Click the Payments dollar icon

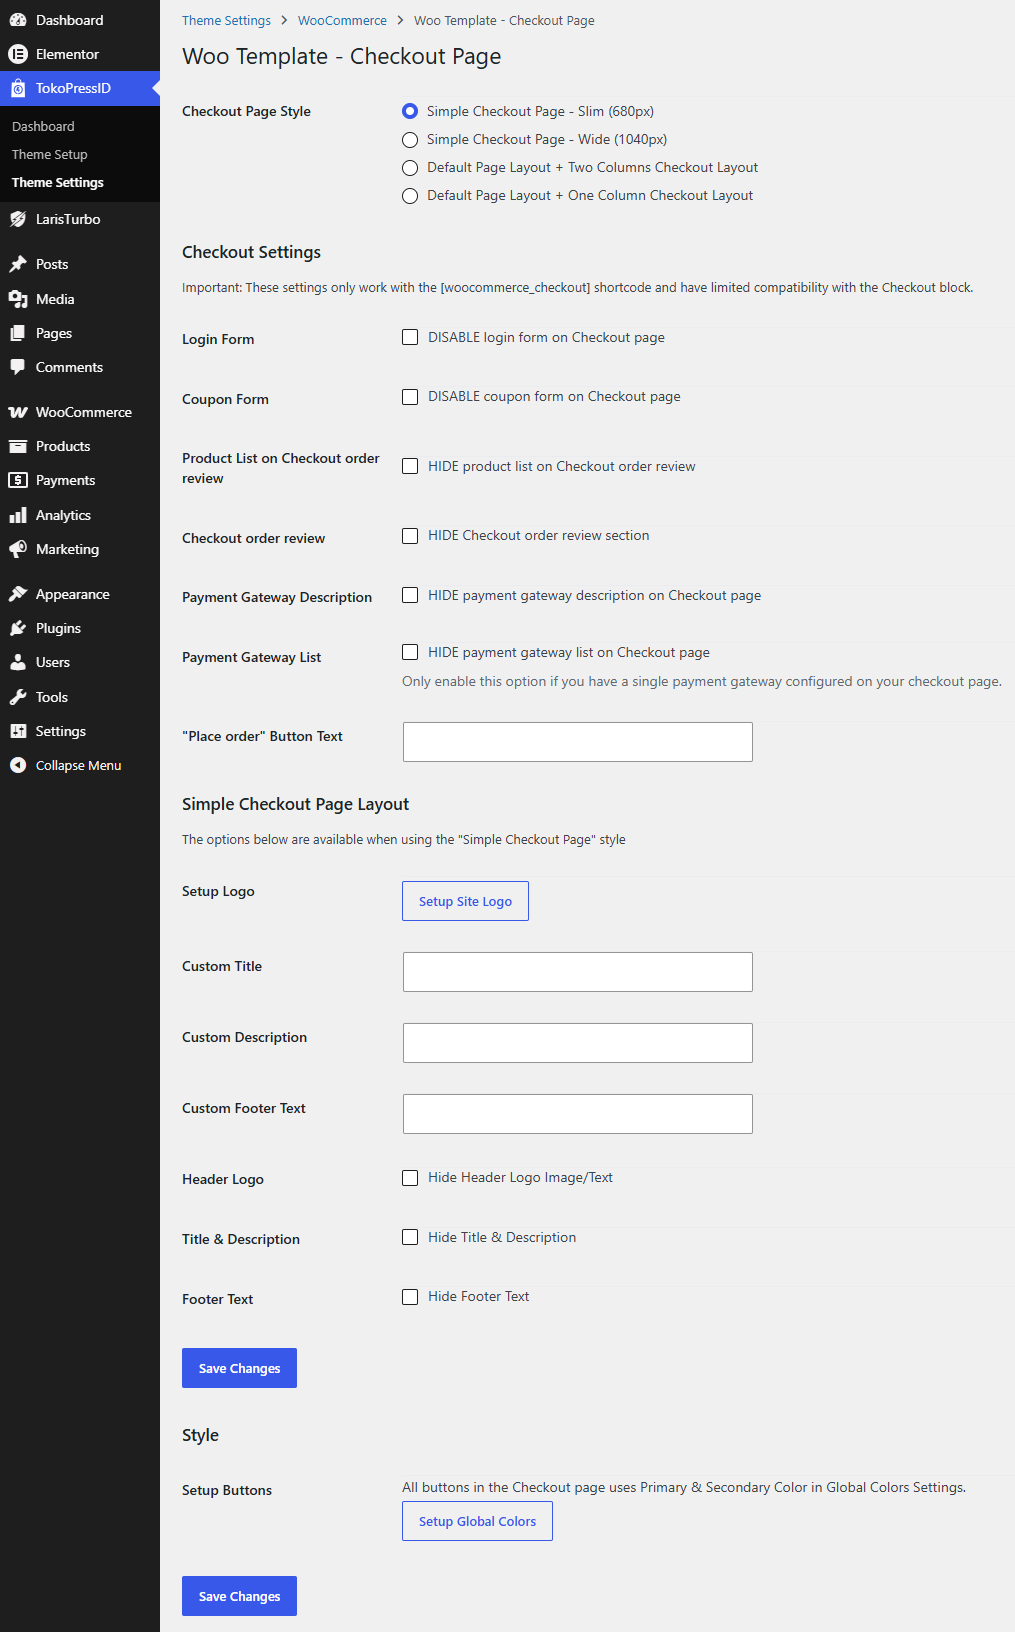click(18, 480)
